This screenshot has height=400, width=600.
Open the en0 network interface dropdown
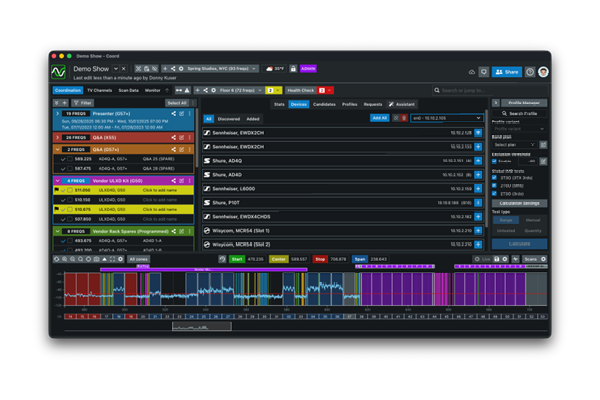point(446,118)
